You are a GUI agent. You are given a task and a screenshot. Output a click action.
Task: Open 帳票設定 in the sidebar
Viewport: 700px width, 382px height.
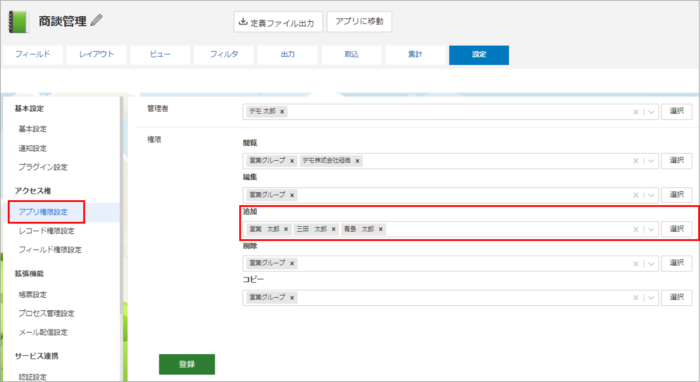(x=33, y=295)
